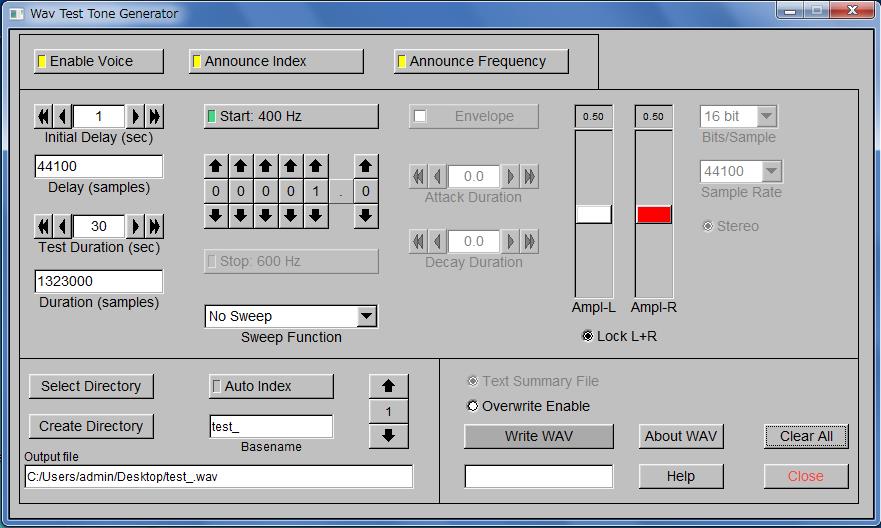Increase the fourth frequency digit with up arrow

tap(290, 166)
